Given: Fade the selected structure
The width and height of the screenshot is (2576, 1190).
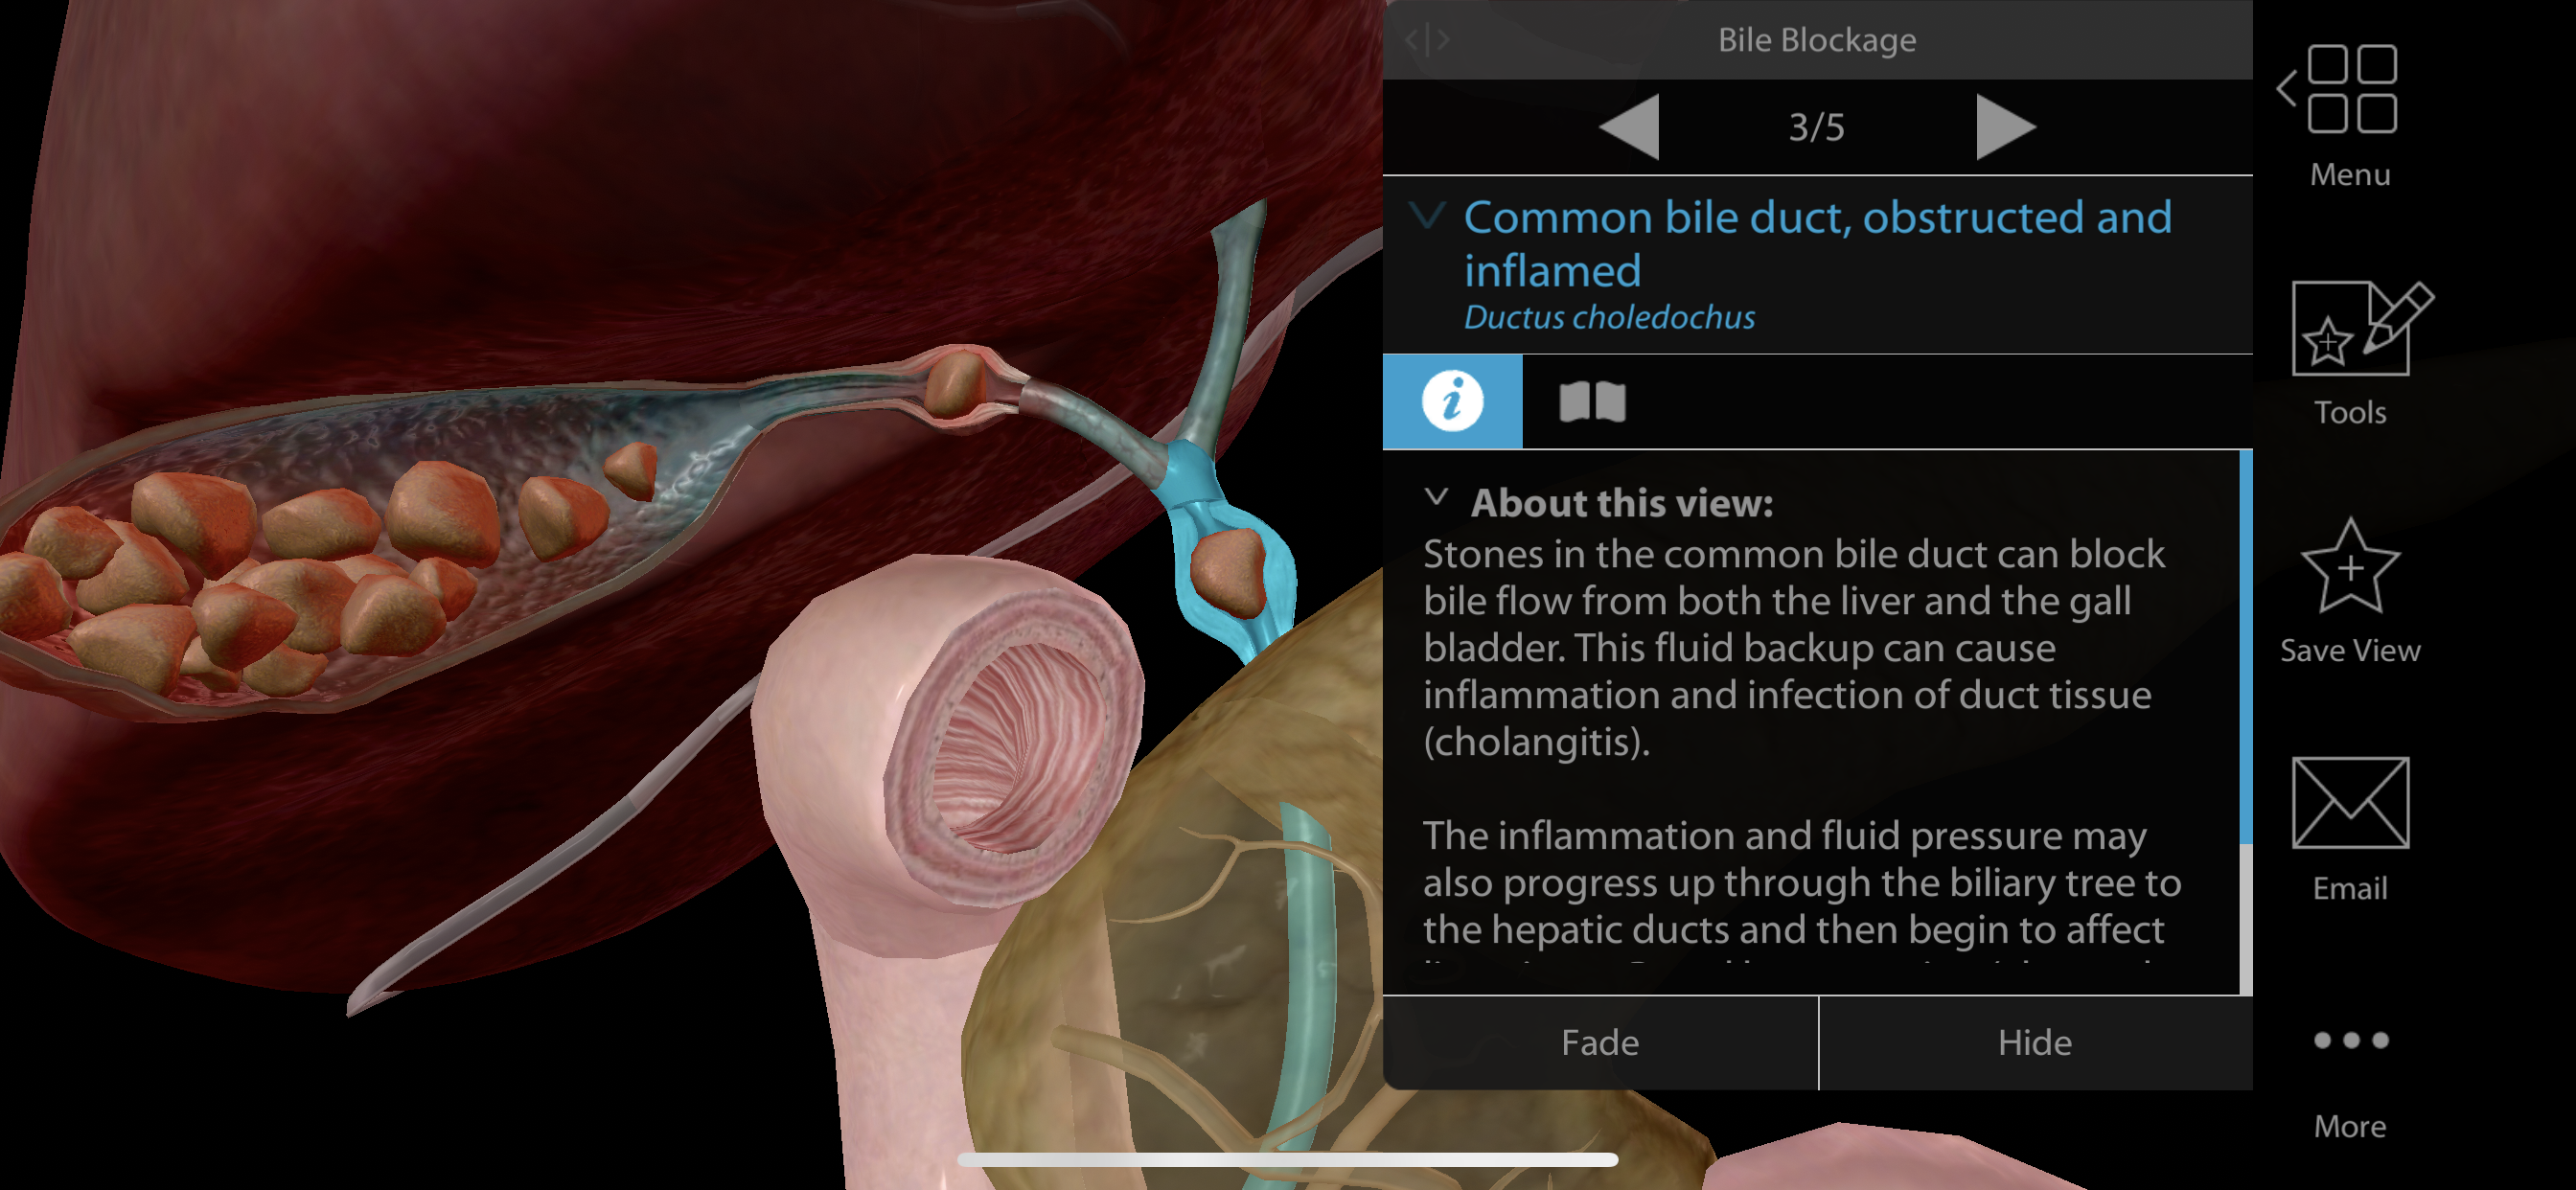Looking at the screenshot, I should coord(1600,1042).
